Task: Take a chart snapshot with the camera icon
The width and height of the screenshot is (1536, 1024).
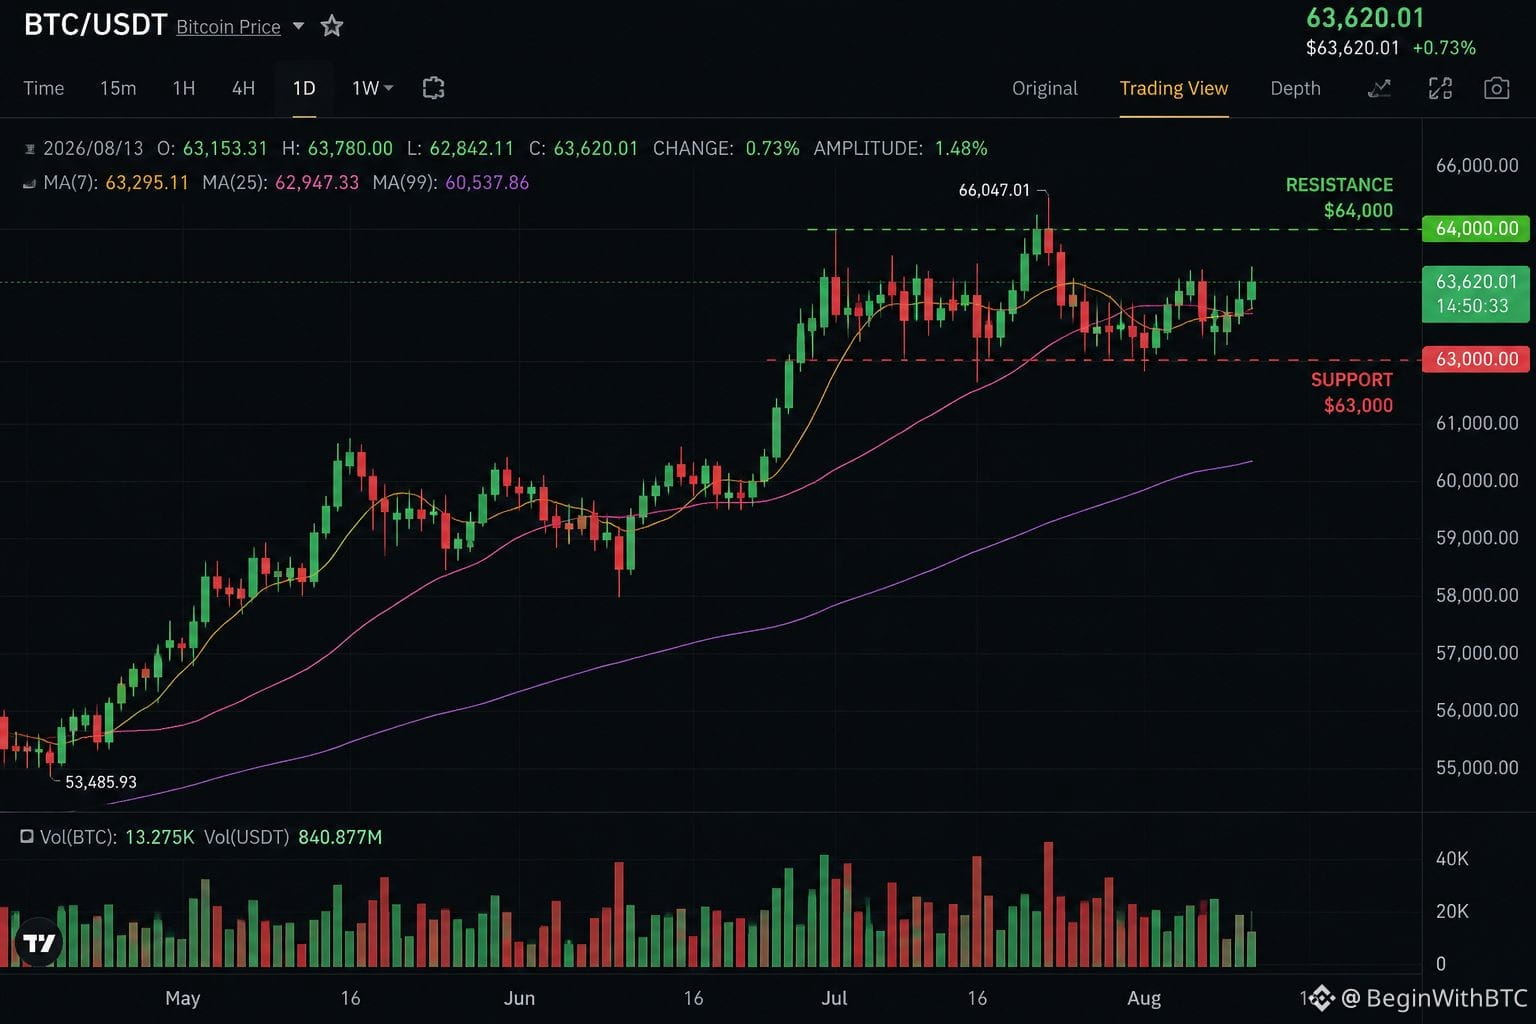Action: click(x=1497, y=88)
